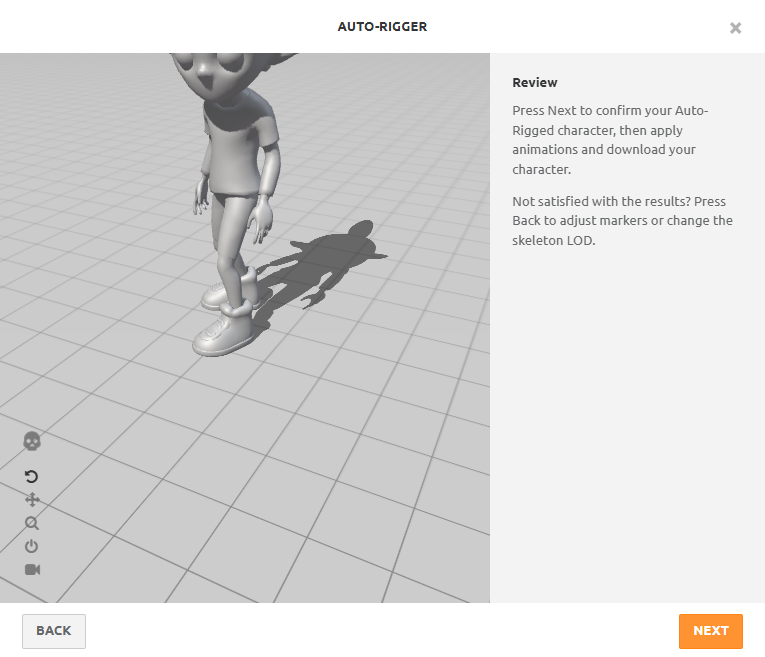Click the zoom magnifier icon
Image resolution: width=765 pixels, height=657 pixels.
32,523
